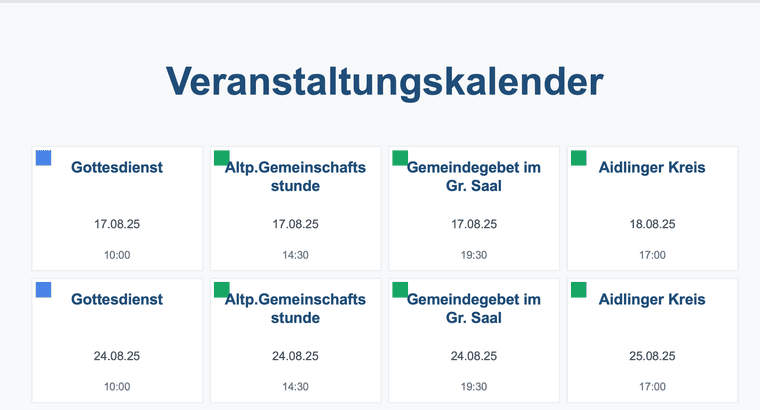Click green square on Gemeindegebet 17.08.25 card

tap(400, 158)
